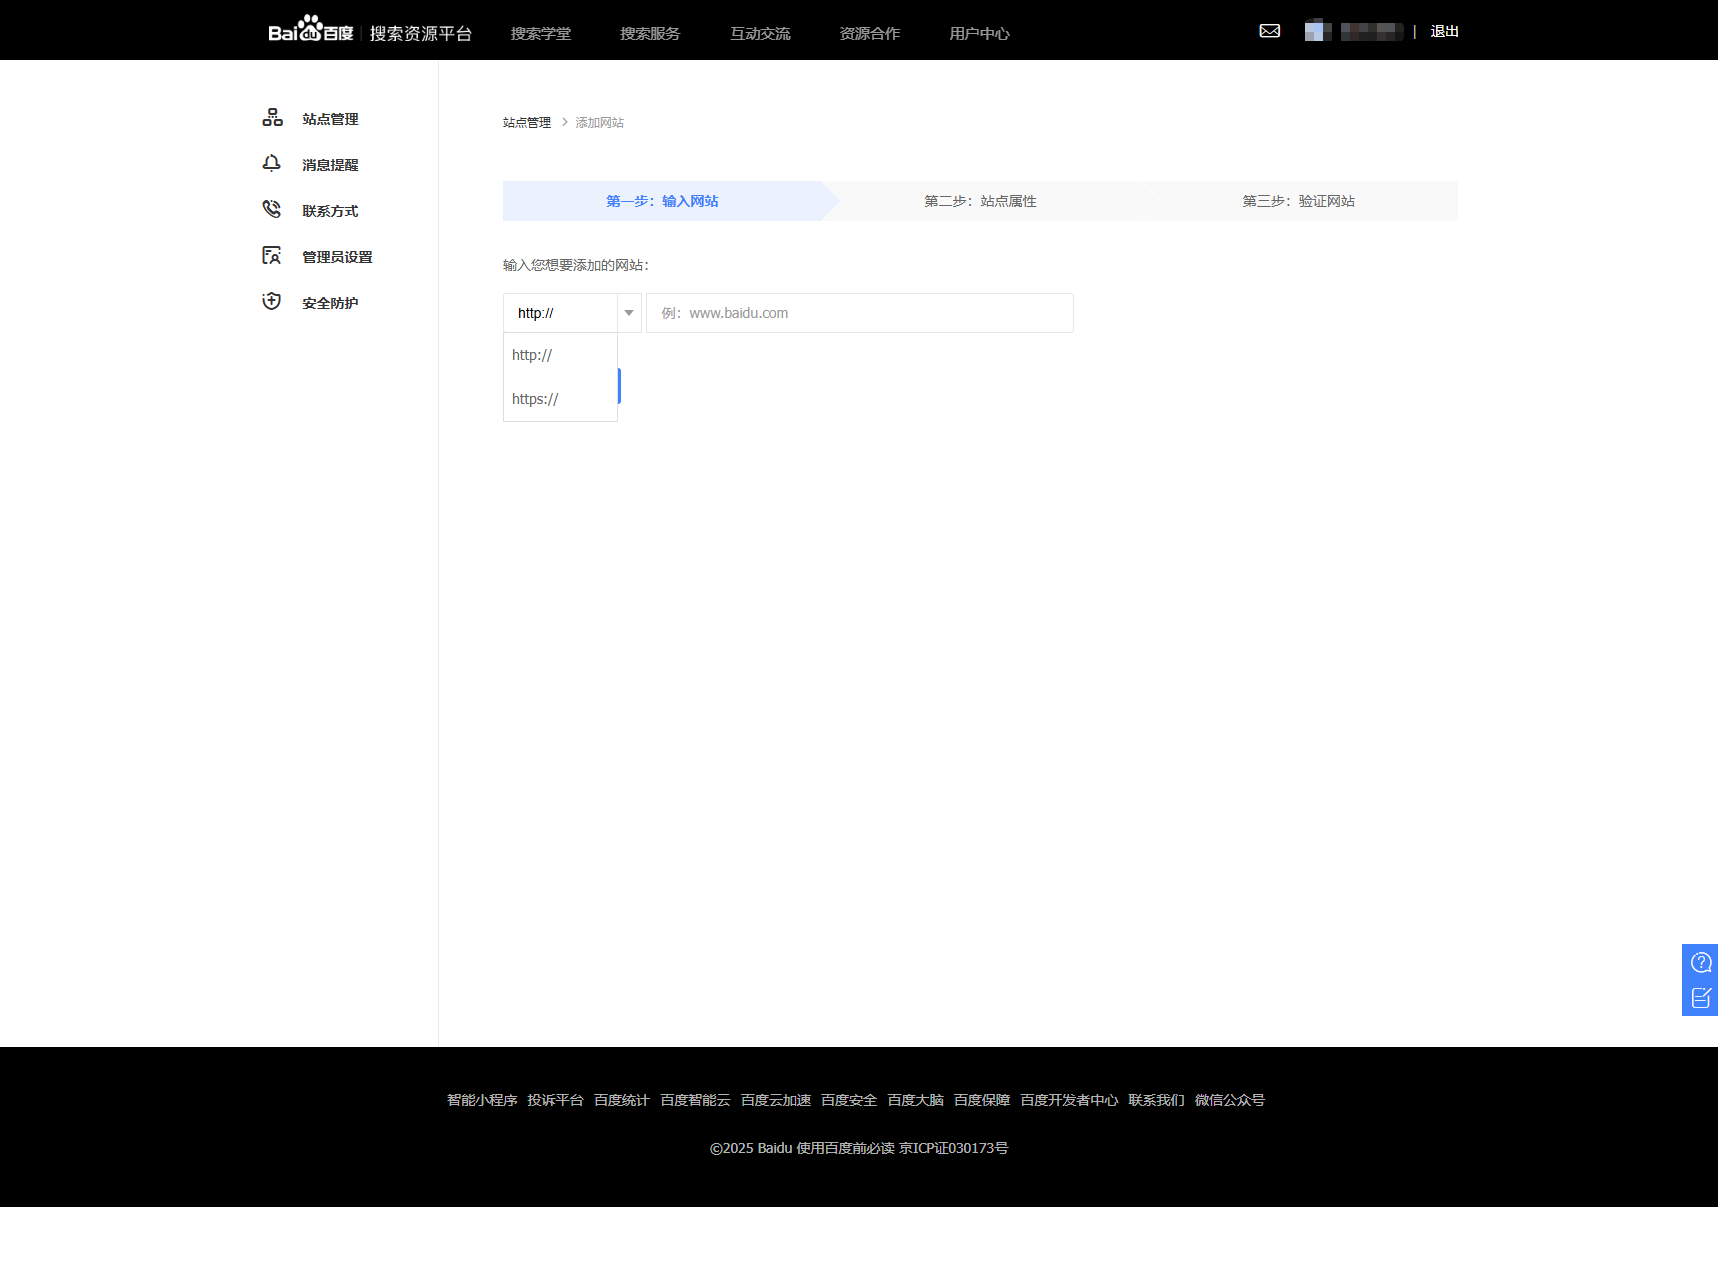The image size is (1718, 1270).
Task: Click the 站点管理 sidebar icon
Action: (x=272, y=118)
